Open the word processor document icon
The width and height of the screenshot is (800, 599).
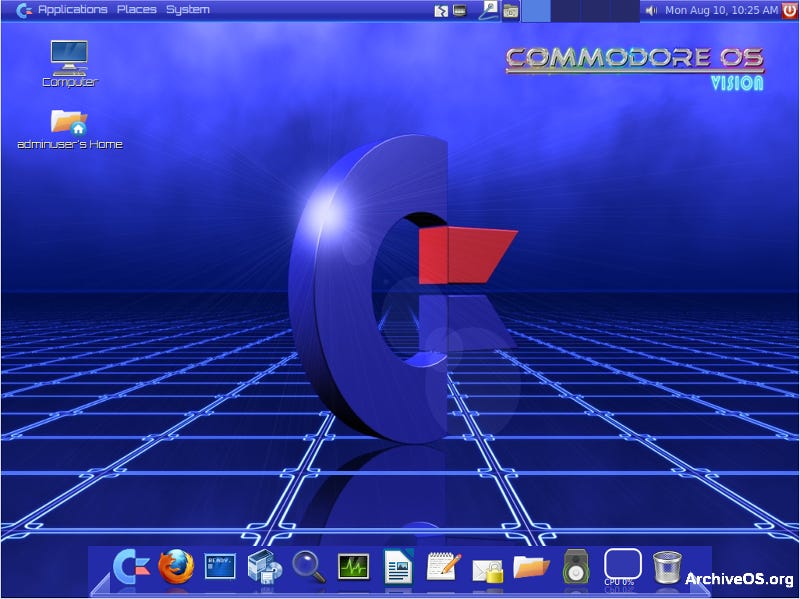tap(397, 569)
